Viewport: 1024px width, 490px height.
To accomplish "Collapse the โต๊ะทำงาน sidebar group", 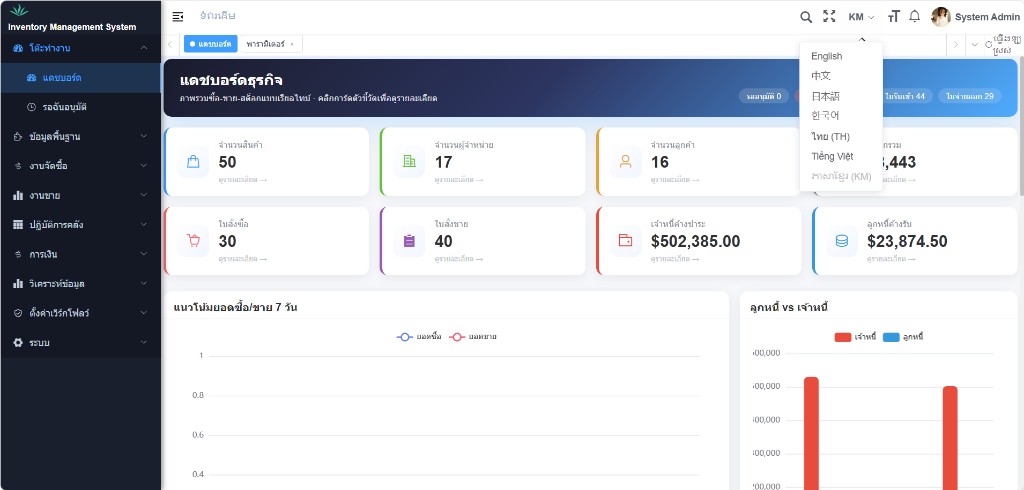I will 80,48.
